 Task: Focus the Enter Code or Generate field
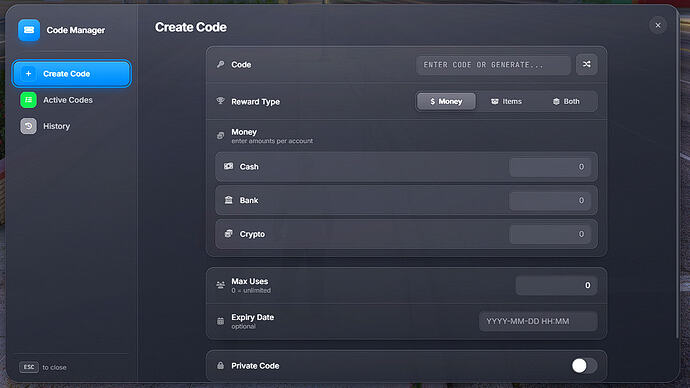tap(493, 65)
